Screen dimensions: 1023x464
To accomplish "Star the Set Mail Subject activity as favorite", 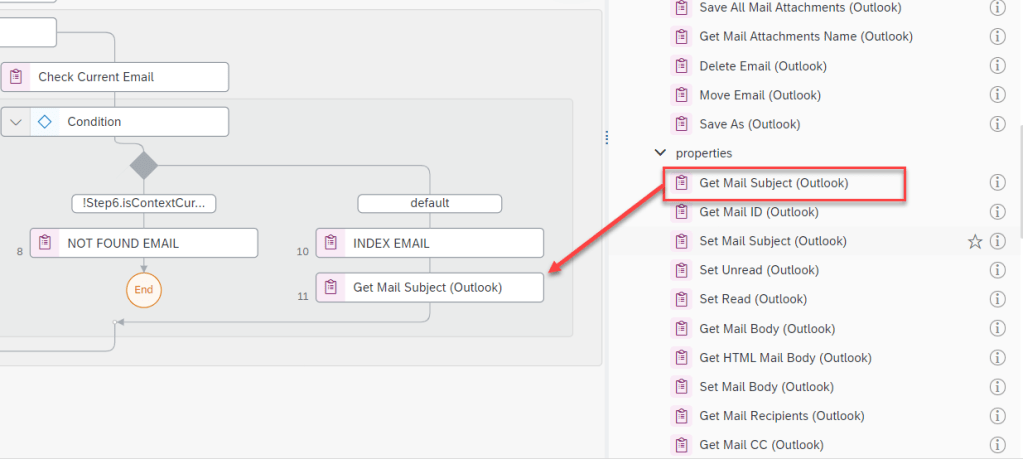I will click(975, 241).
